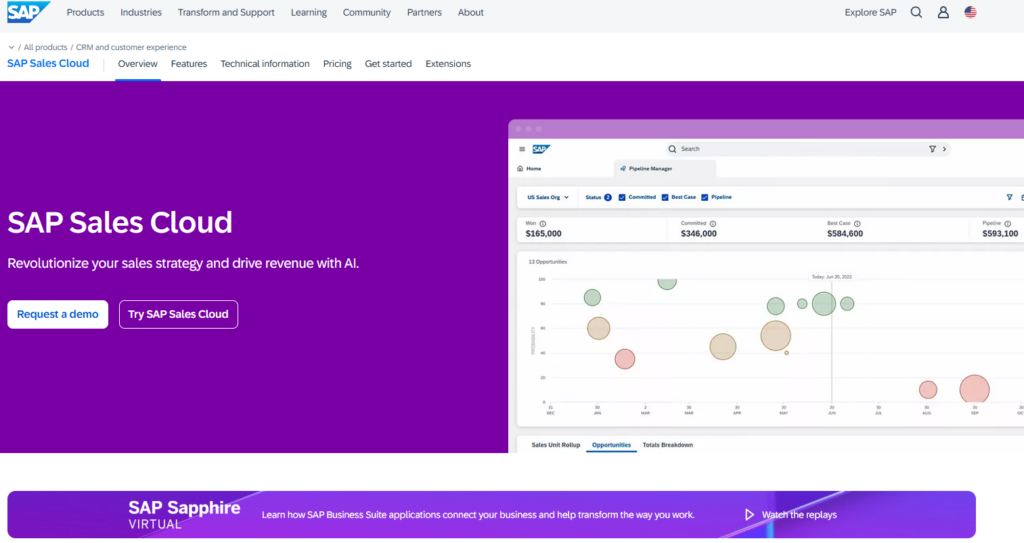This screenshot has height=543, width=1024.
Task: Open the Partners menu
Action: [424, 12]
